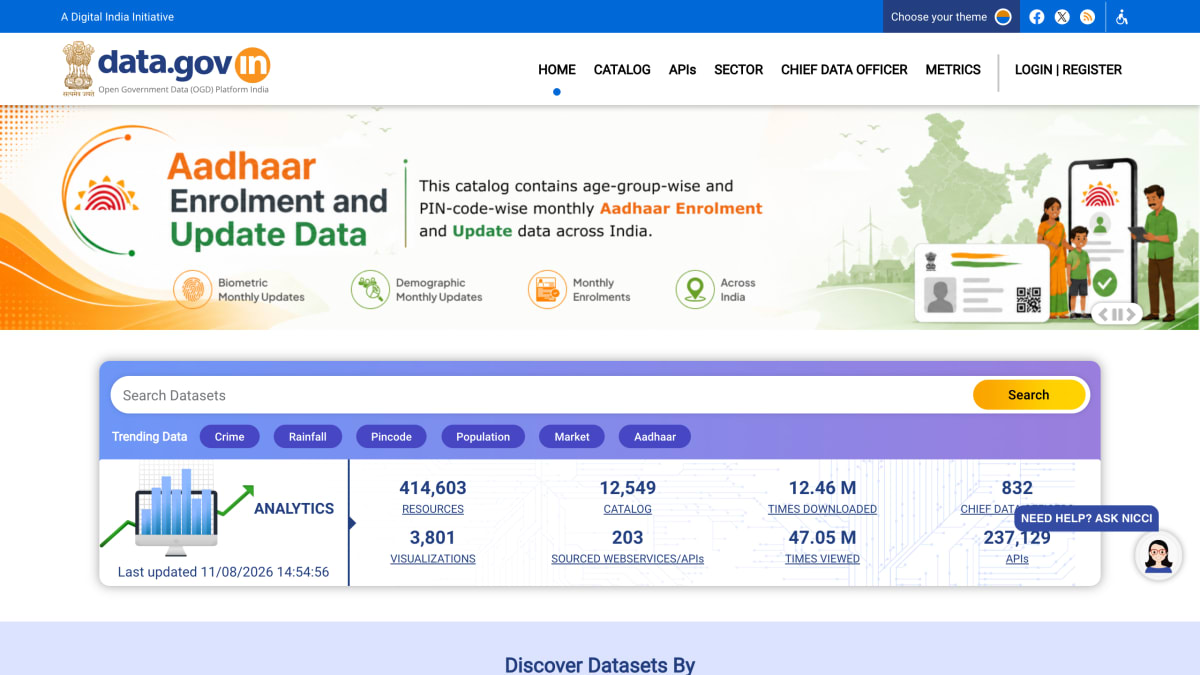Open accessibility options wheelchair icon
The height and width of the screenshot is (675, 1200).
1122,17
